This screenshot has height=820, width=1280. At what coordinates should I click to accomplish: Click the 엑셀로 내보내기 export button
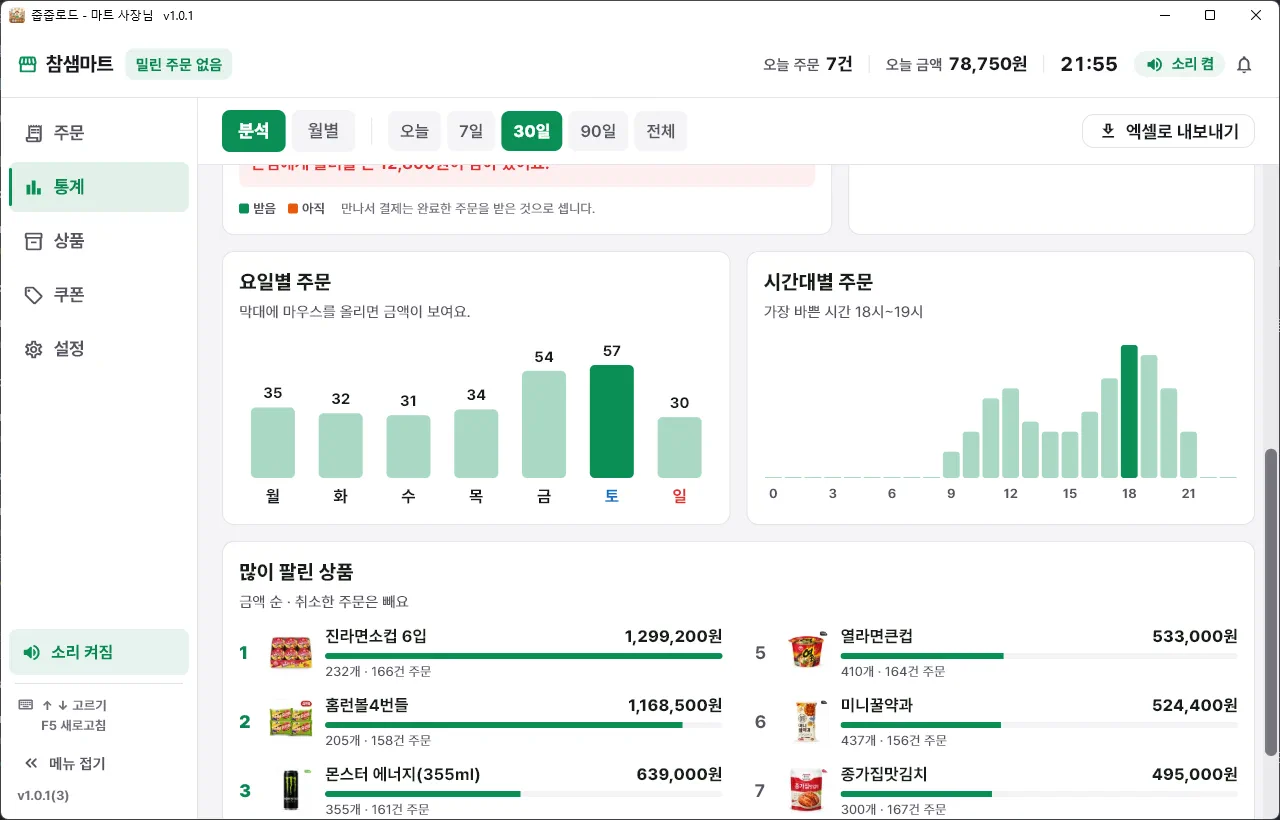pyautogui.click(x=1168, y=131)
